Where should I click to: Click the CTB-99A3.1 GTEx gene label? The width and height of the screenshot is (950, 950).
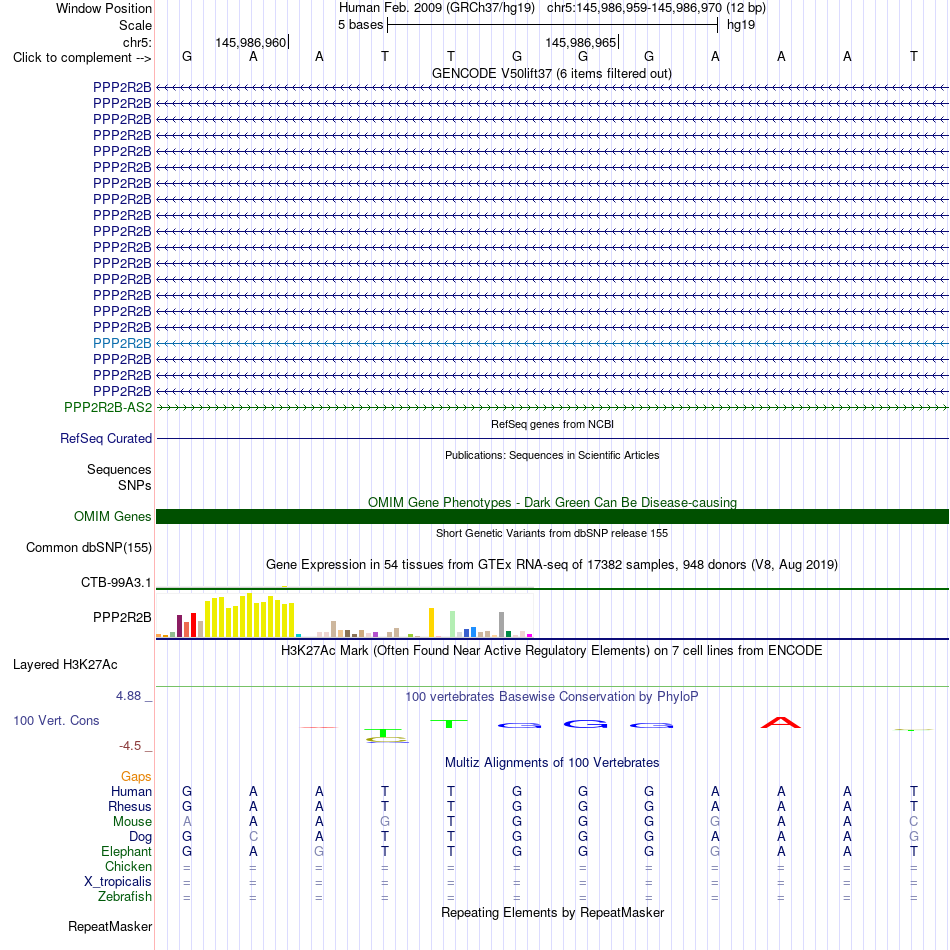[x=116, y=582]
